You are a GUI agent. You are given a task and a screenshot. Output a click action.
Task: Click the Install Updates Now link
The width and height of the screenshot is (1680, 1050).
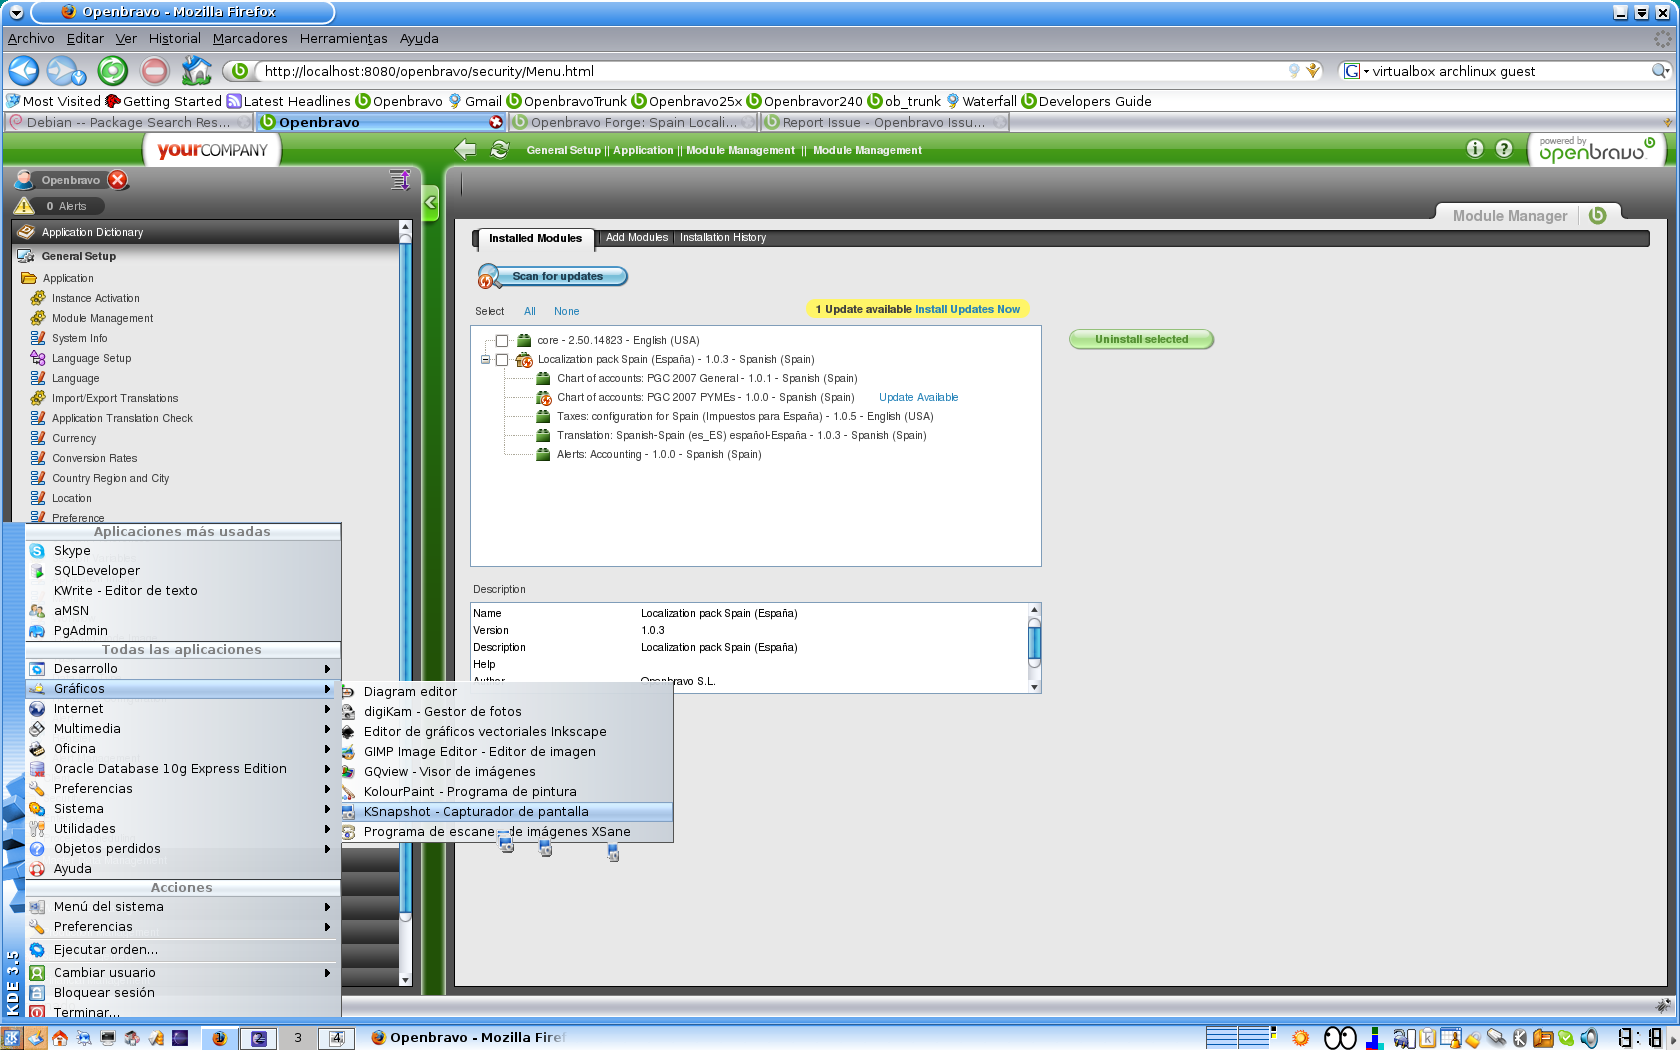967,310
